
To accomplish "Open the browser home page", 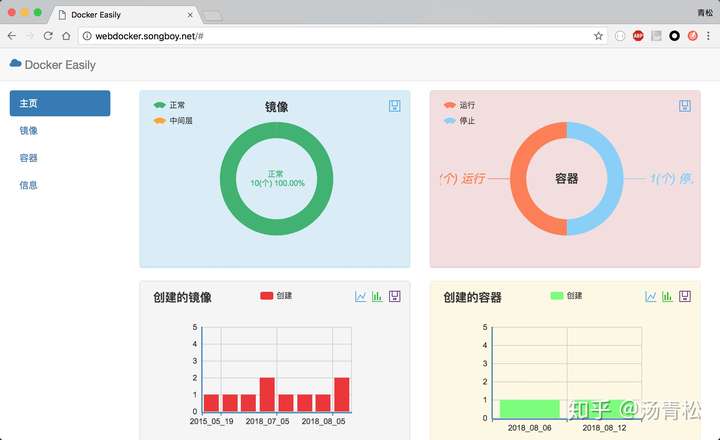I will 66,36.
